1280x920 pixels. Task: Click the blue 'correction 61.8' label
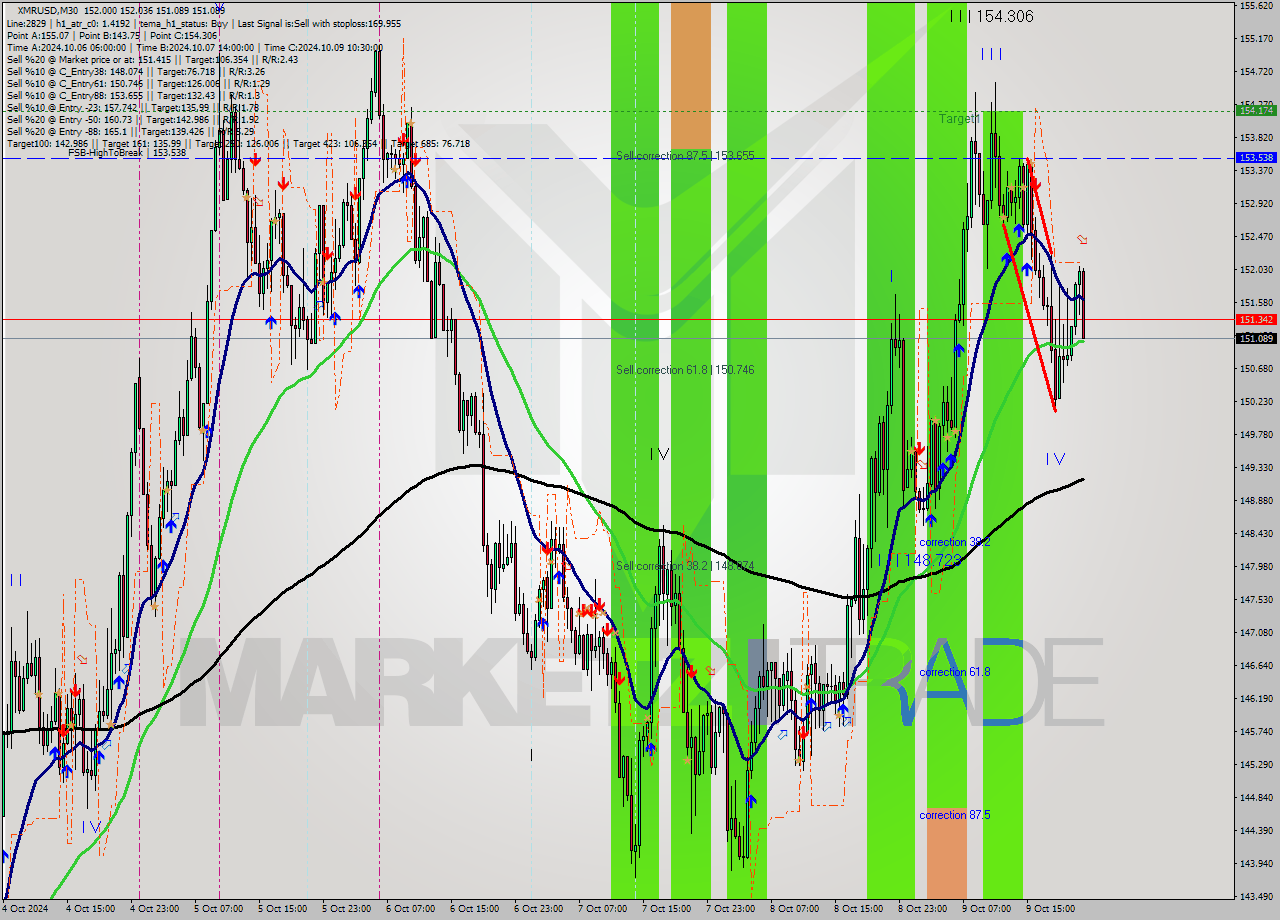tap(955, 672)
